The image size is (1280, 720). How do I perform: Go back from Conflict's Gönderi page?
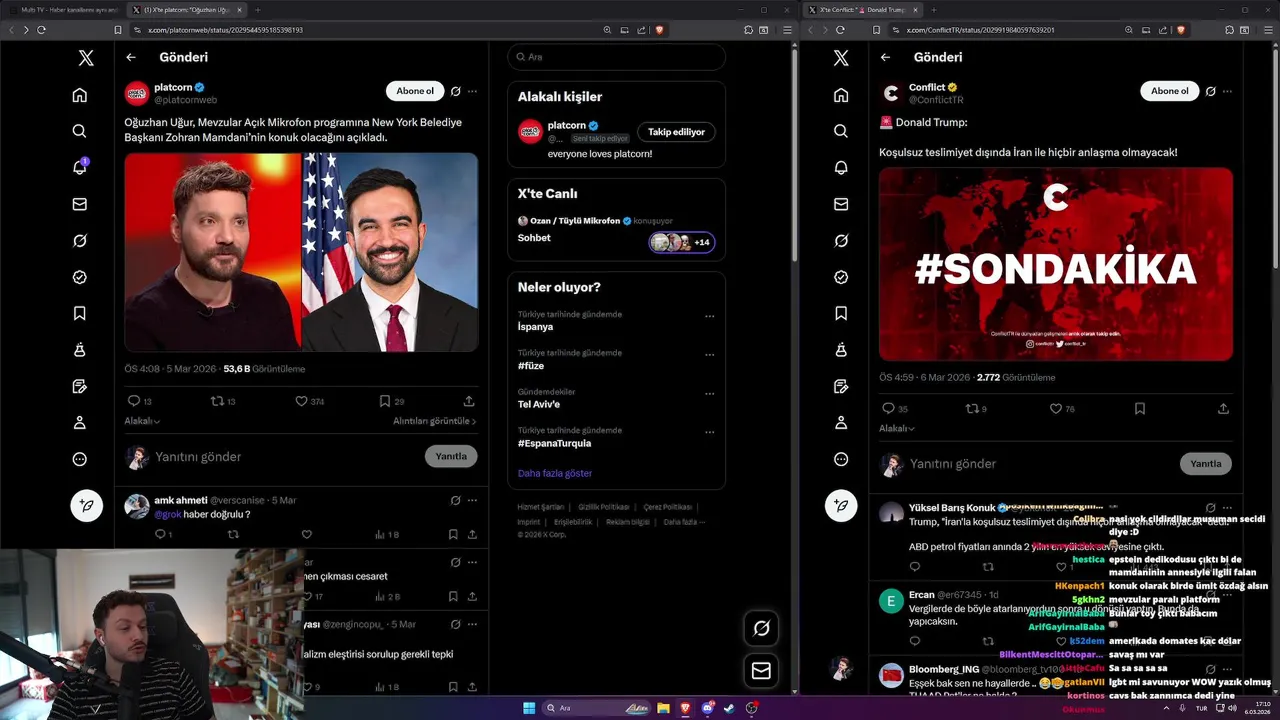coord(885,57)
